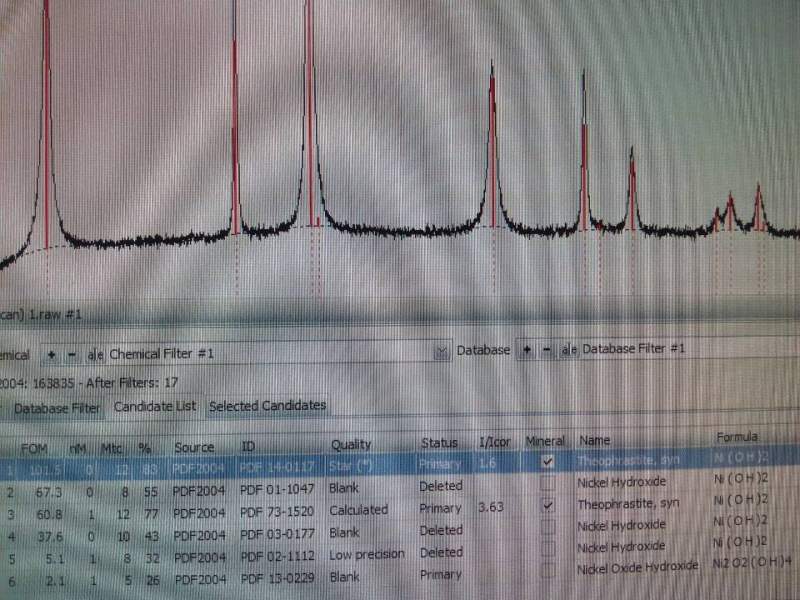Click FOM value 60.8

coord(48,514)
